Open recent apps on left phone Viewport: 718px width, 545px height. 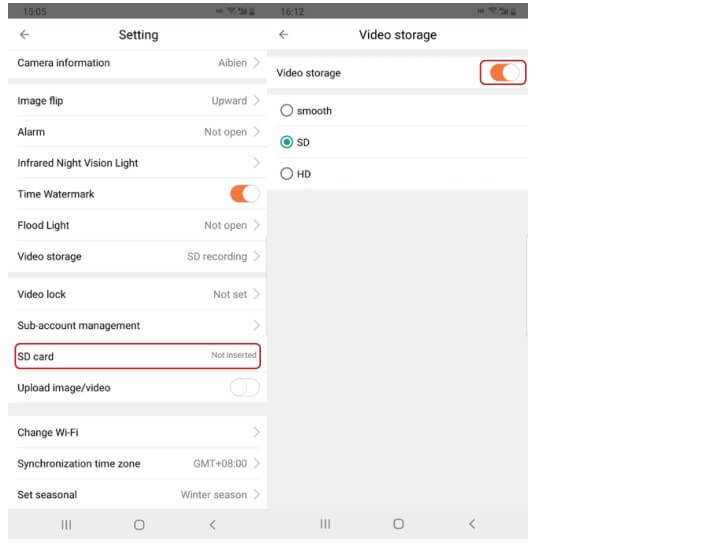pyautogui.click(x=66, y=524)
